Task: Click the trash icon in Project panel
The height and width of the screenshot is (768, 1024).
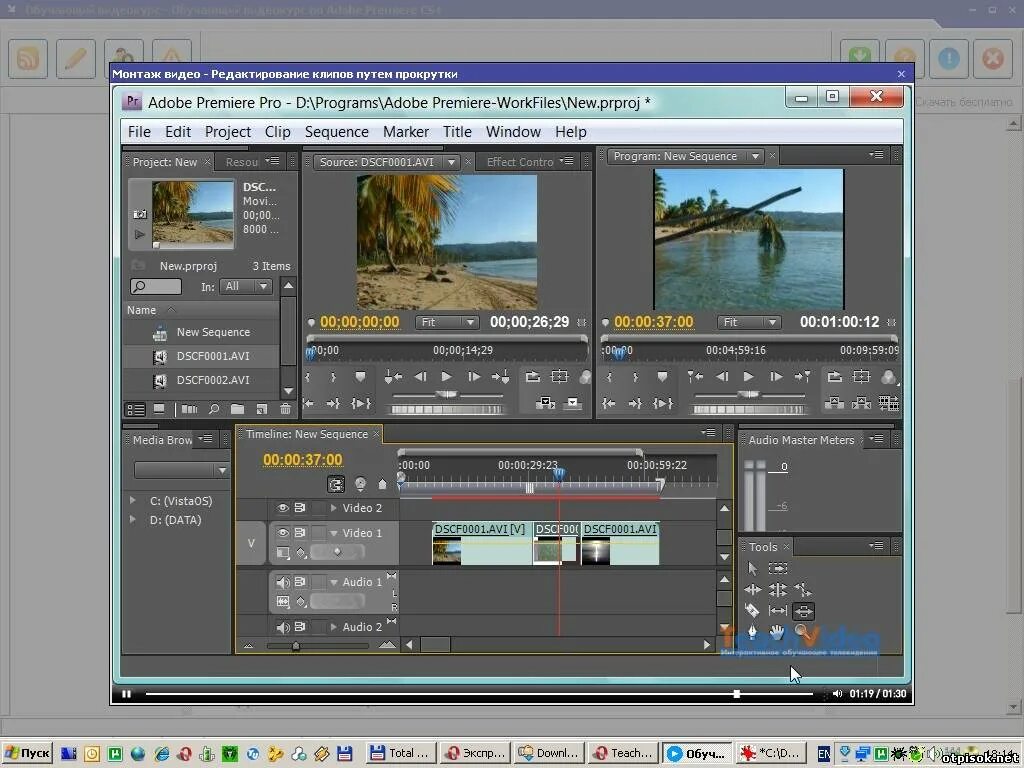Action: point(286,409)
